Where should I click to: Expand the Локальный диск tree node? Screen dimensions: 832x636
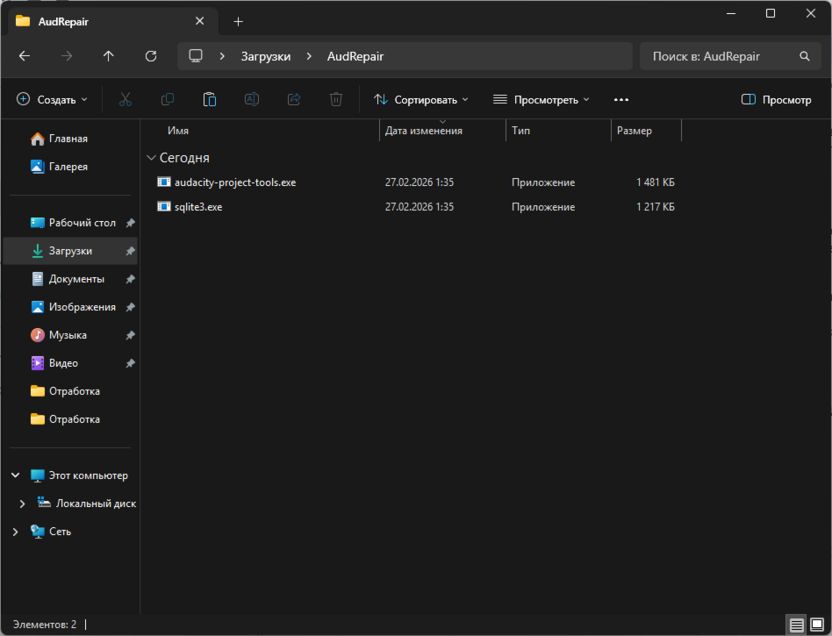(23, 504)
